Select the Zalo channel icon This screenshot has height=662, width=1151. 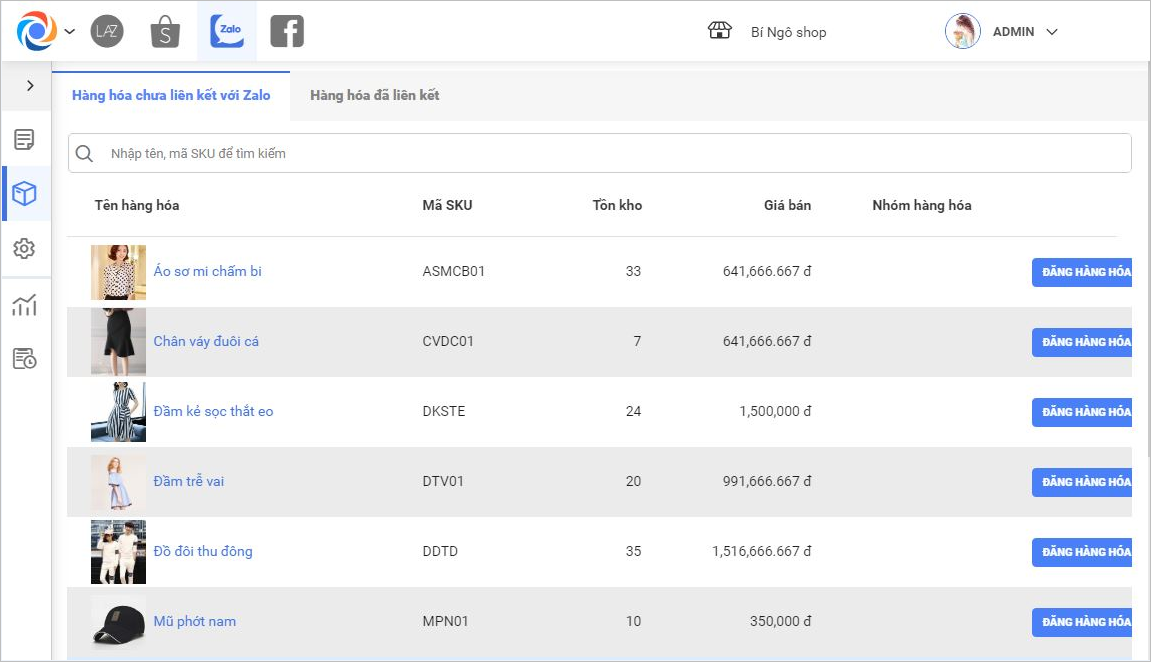click(x=227, y=32)
